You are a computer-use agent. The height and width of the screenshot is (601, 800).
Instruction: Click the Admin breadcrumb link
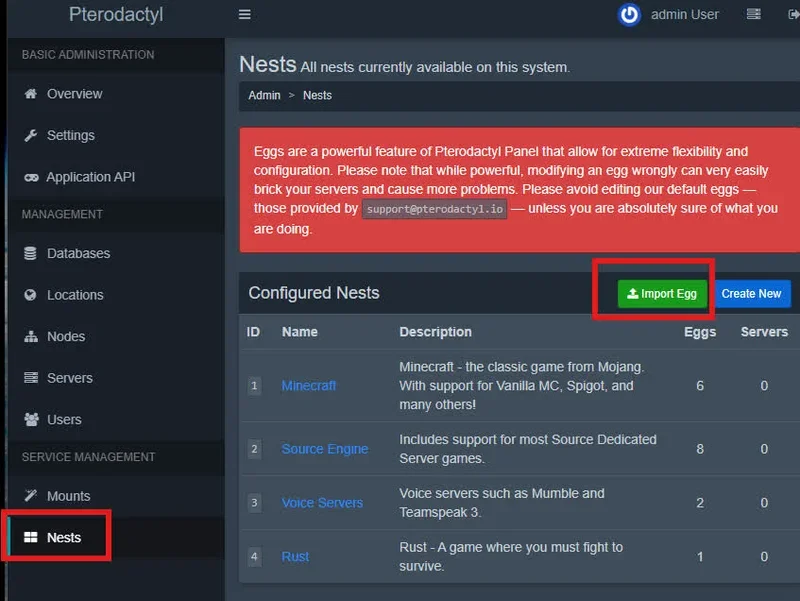(x=264, y=95)
